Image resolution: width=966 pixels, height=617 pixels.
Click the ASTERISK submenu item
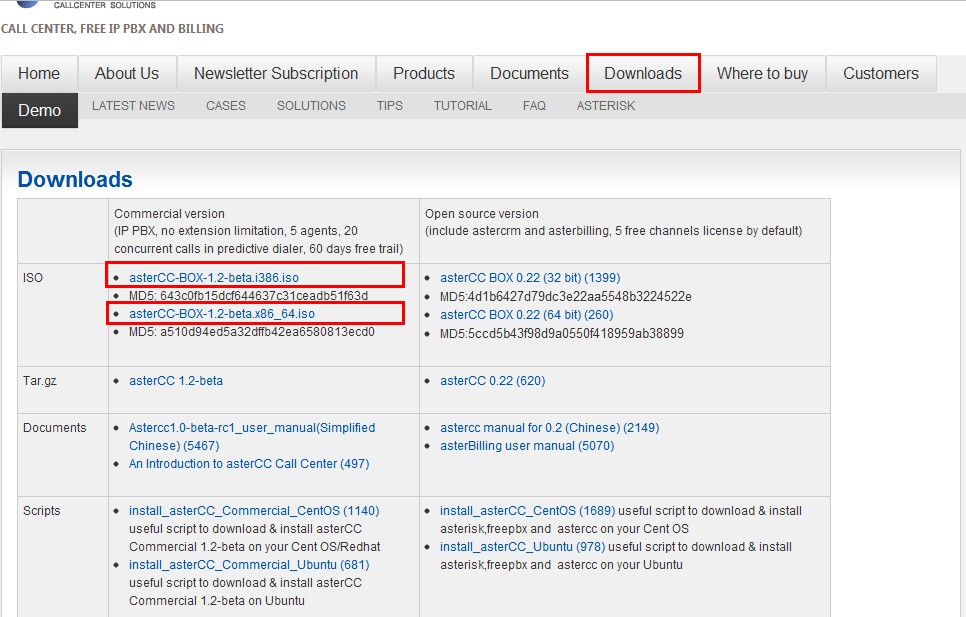pos(605,106)
